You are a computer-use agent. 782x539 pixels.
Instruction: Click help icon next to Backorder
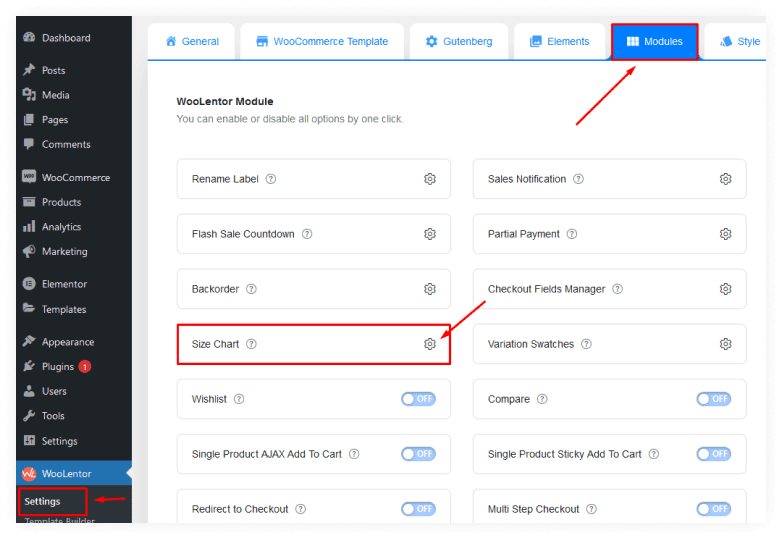(251, 289)
